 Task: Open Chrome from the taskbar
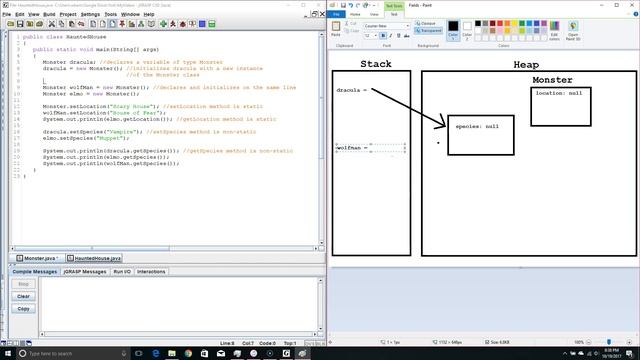click(x=188, y=353)
